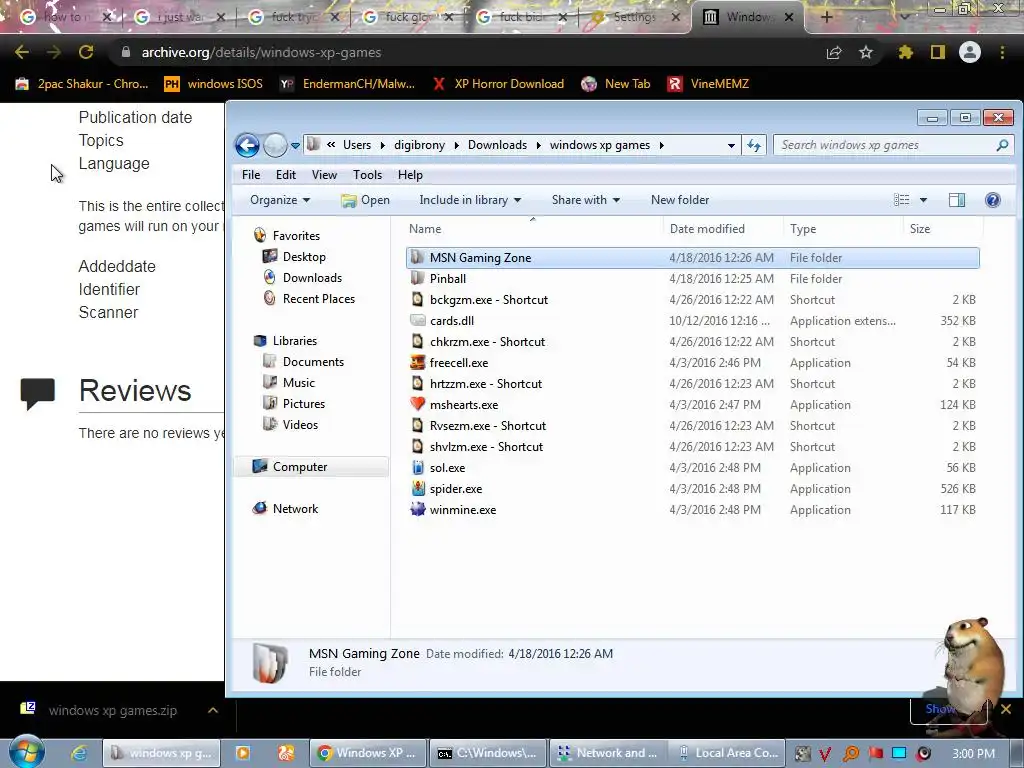This screenshot has height=768, width=1024.
Task: Open the view options dropdown arrow
Action: pyautogui.click(x=923, y=200)
